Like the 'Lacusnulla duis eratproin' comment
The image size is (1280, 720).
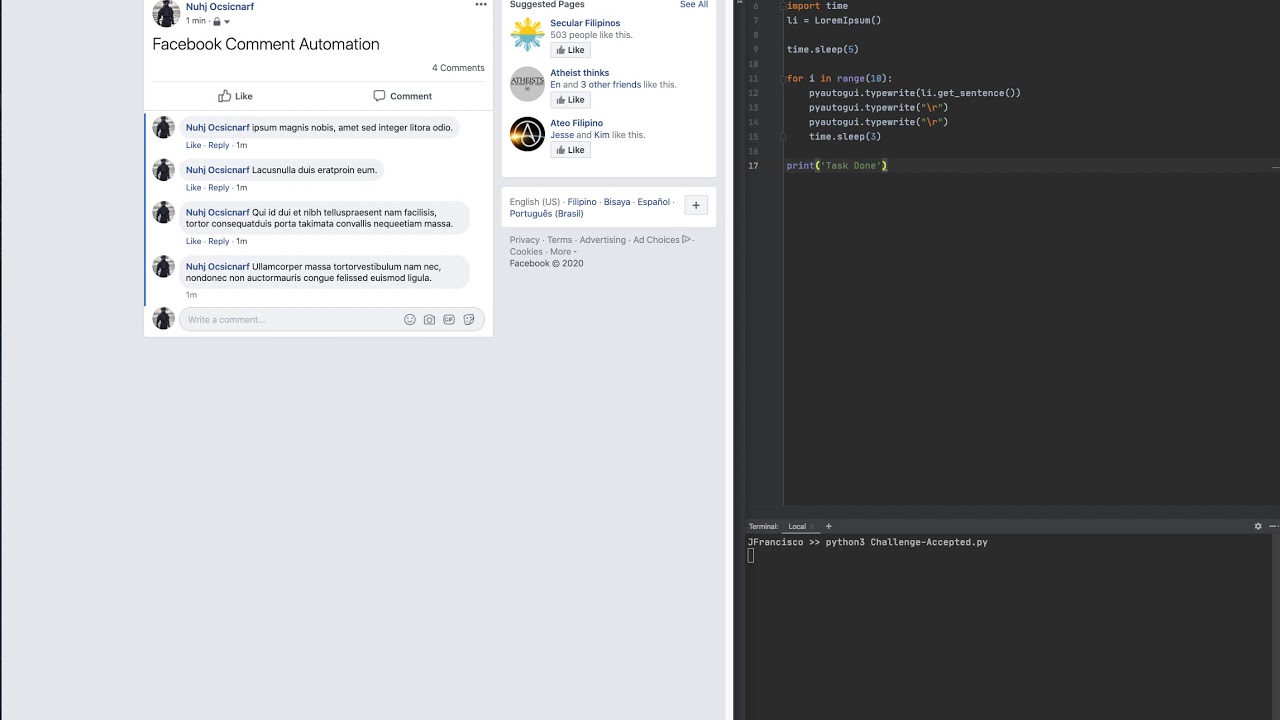[x=193, y=187]
